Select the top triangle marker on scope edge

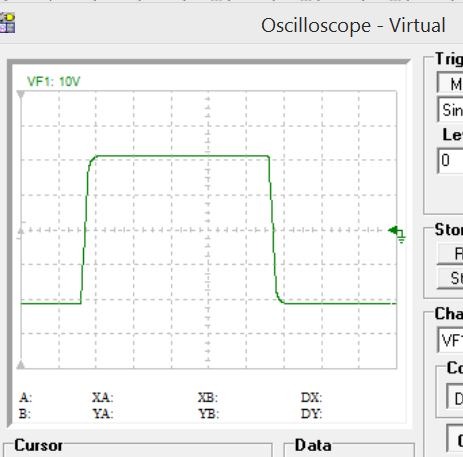21,95
